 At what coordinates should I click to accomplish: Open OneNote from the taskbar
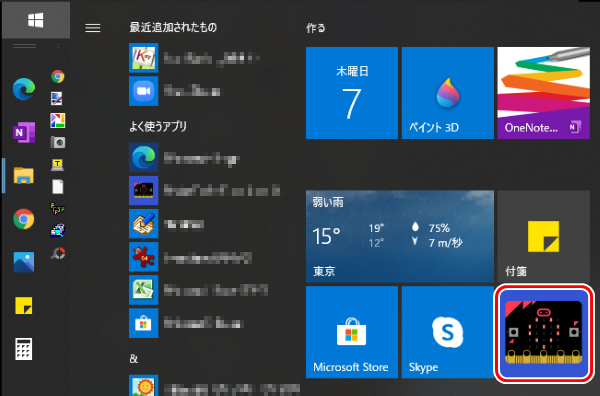(24, 132)
